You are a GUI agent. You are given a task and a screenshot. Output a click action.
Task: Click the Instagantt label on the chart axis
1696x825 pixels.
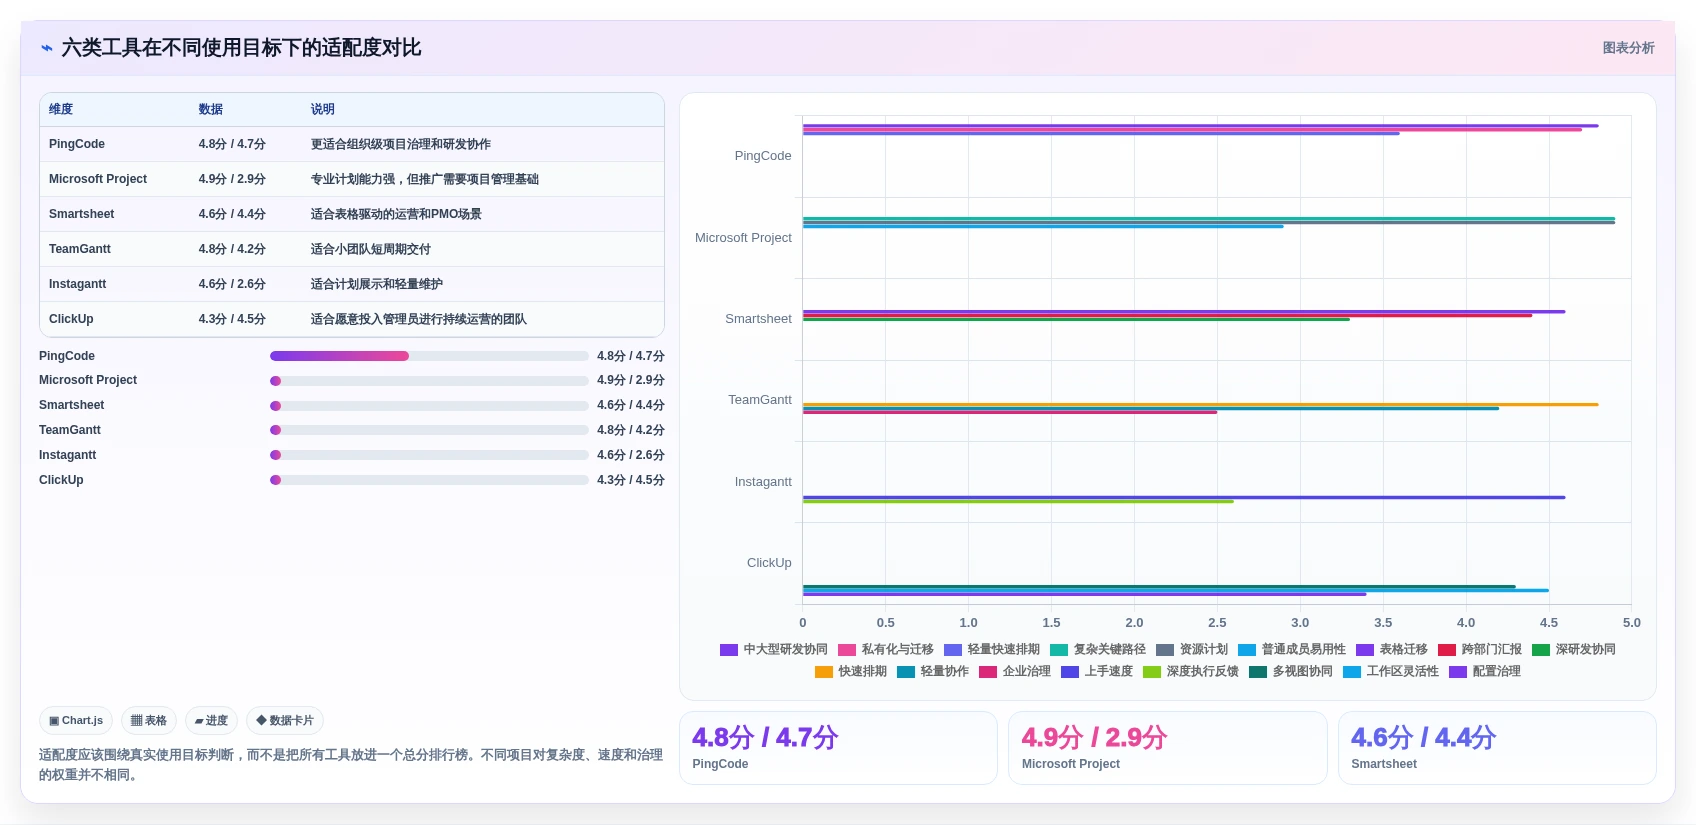tap(763, 482)
